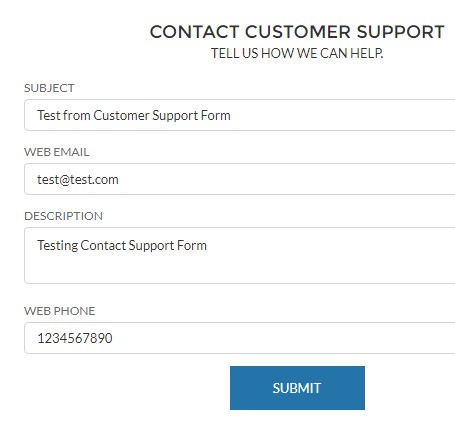Click the DESCRIPTION field label
Viewport: 455px width, 441px height.
pos(63,216)
